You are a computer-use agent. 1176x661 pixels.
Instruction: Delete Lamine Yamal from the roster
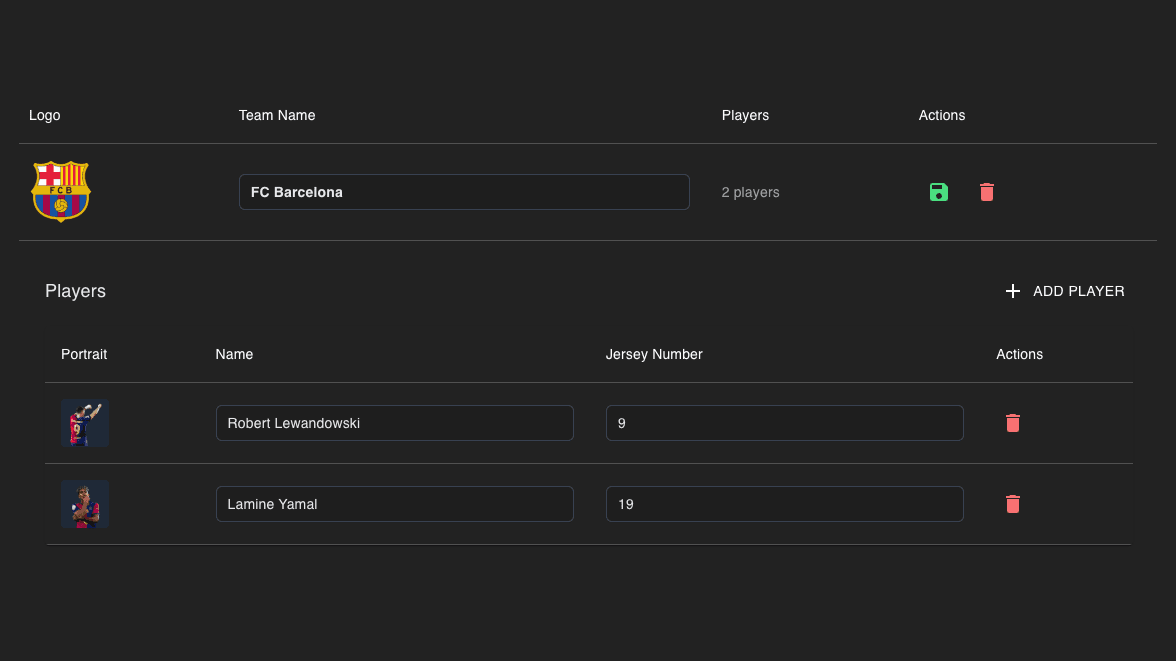click(x=1013, y=504)
